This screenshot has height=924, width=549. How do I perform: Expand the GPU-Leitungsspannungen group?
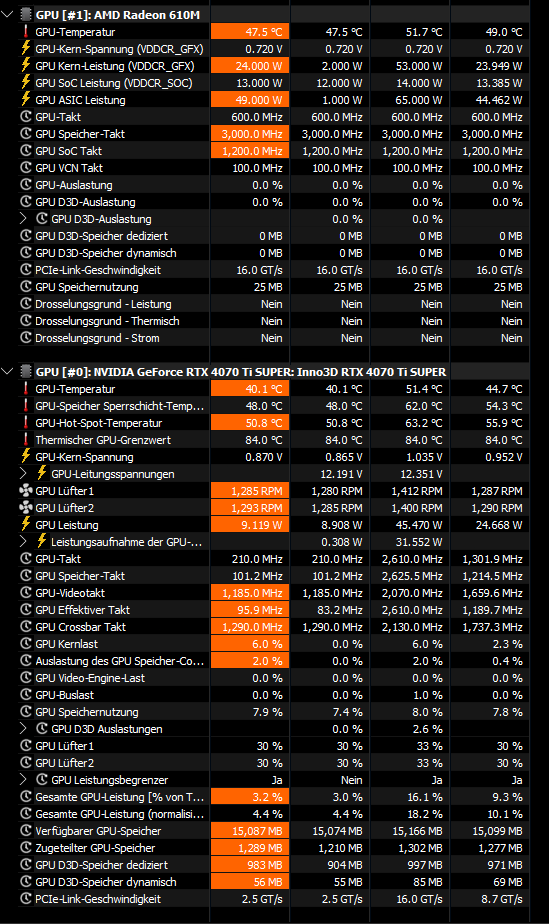(x=23, y=474)
